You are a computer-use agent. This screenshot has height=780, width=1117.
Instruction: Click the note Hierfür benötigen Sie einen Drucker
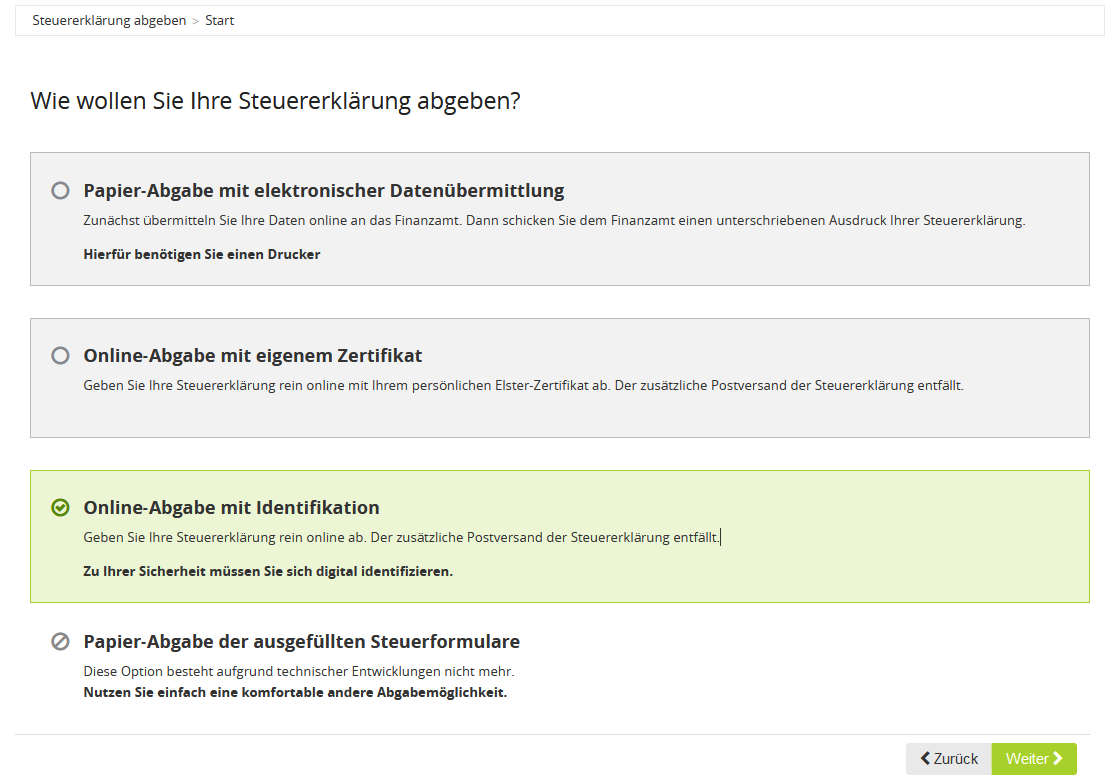coord(201,254)
